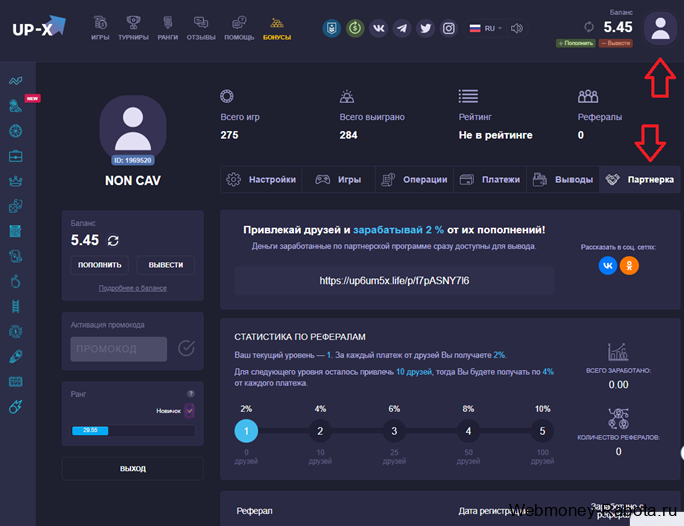Click the blue shield badge icon in header
684x526 pixels.
[332, 28]
